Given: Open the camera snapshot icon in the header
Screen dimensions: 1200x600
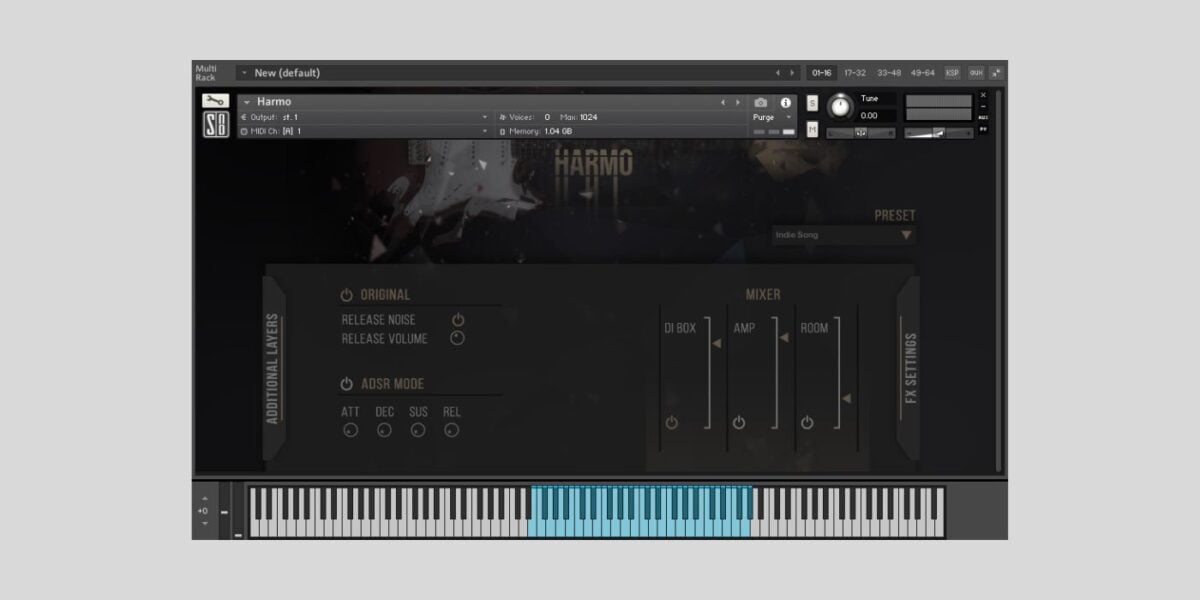Looking at the screenshot, I should click(x=763, y=102).
